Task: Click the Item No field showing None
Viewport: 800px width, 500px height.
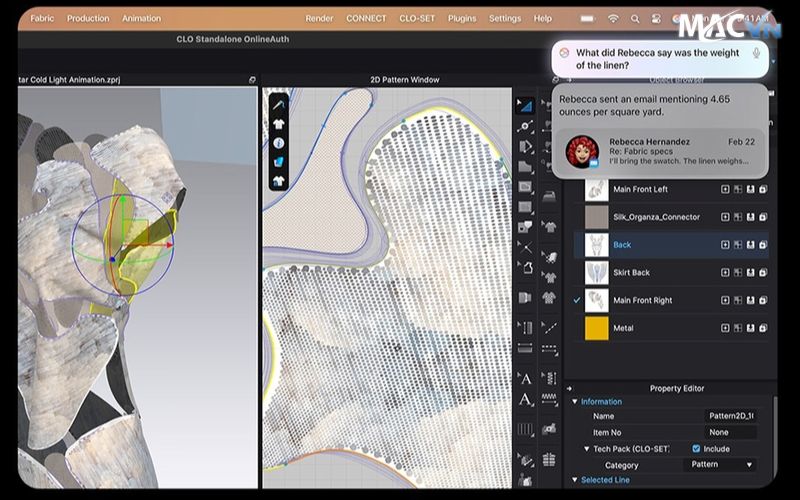Action: [x=731, y=432]
